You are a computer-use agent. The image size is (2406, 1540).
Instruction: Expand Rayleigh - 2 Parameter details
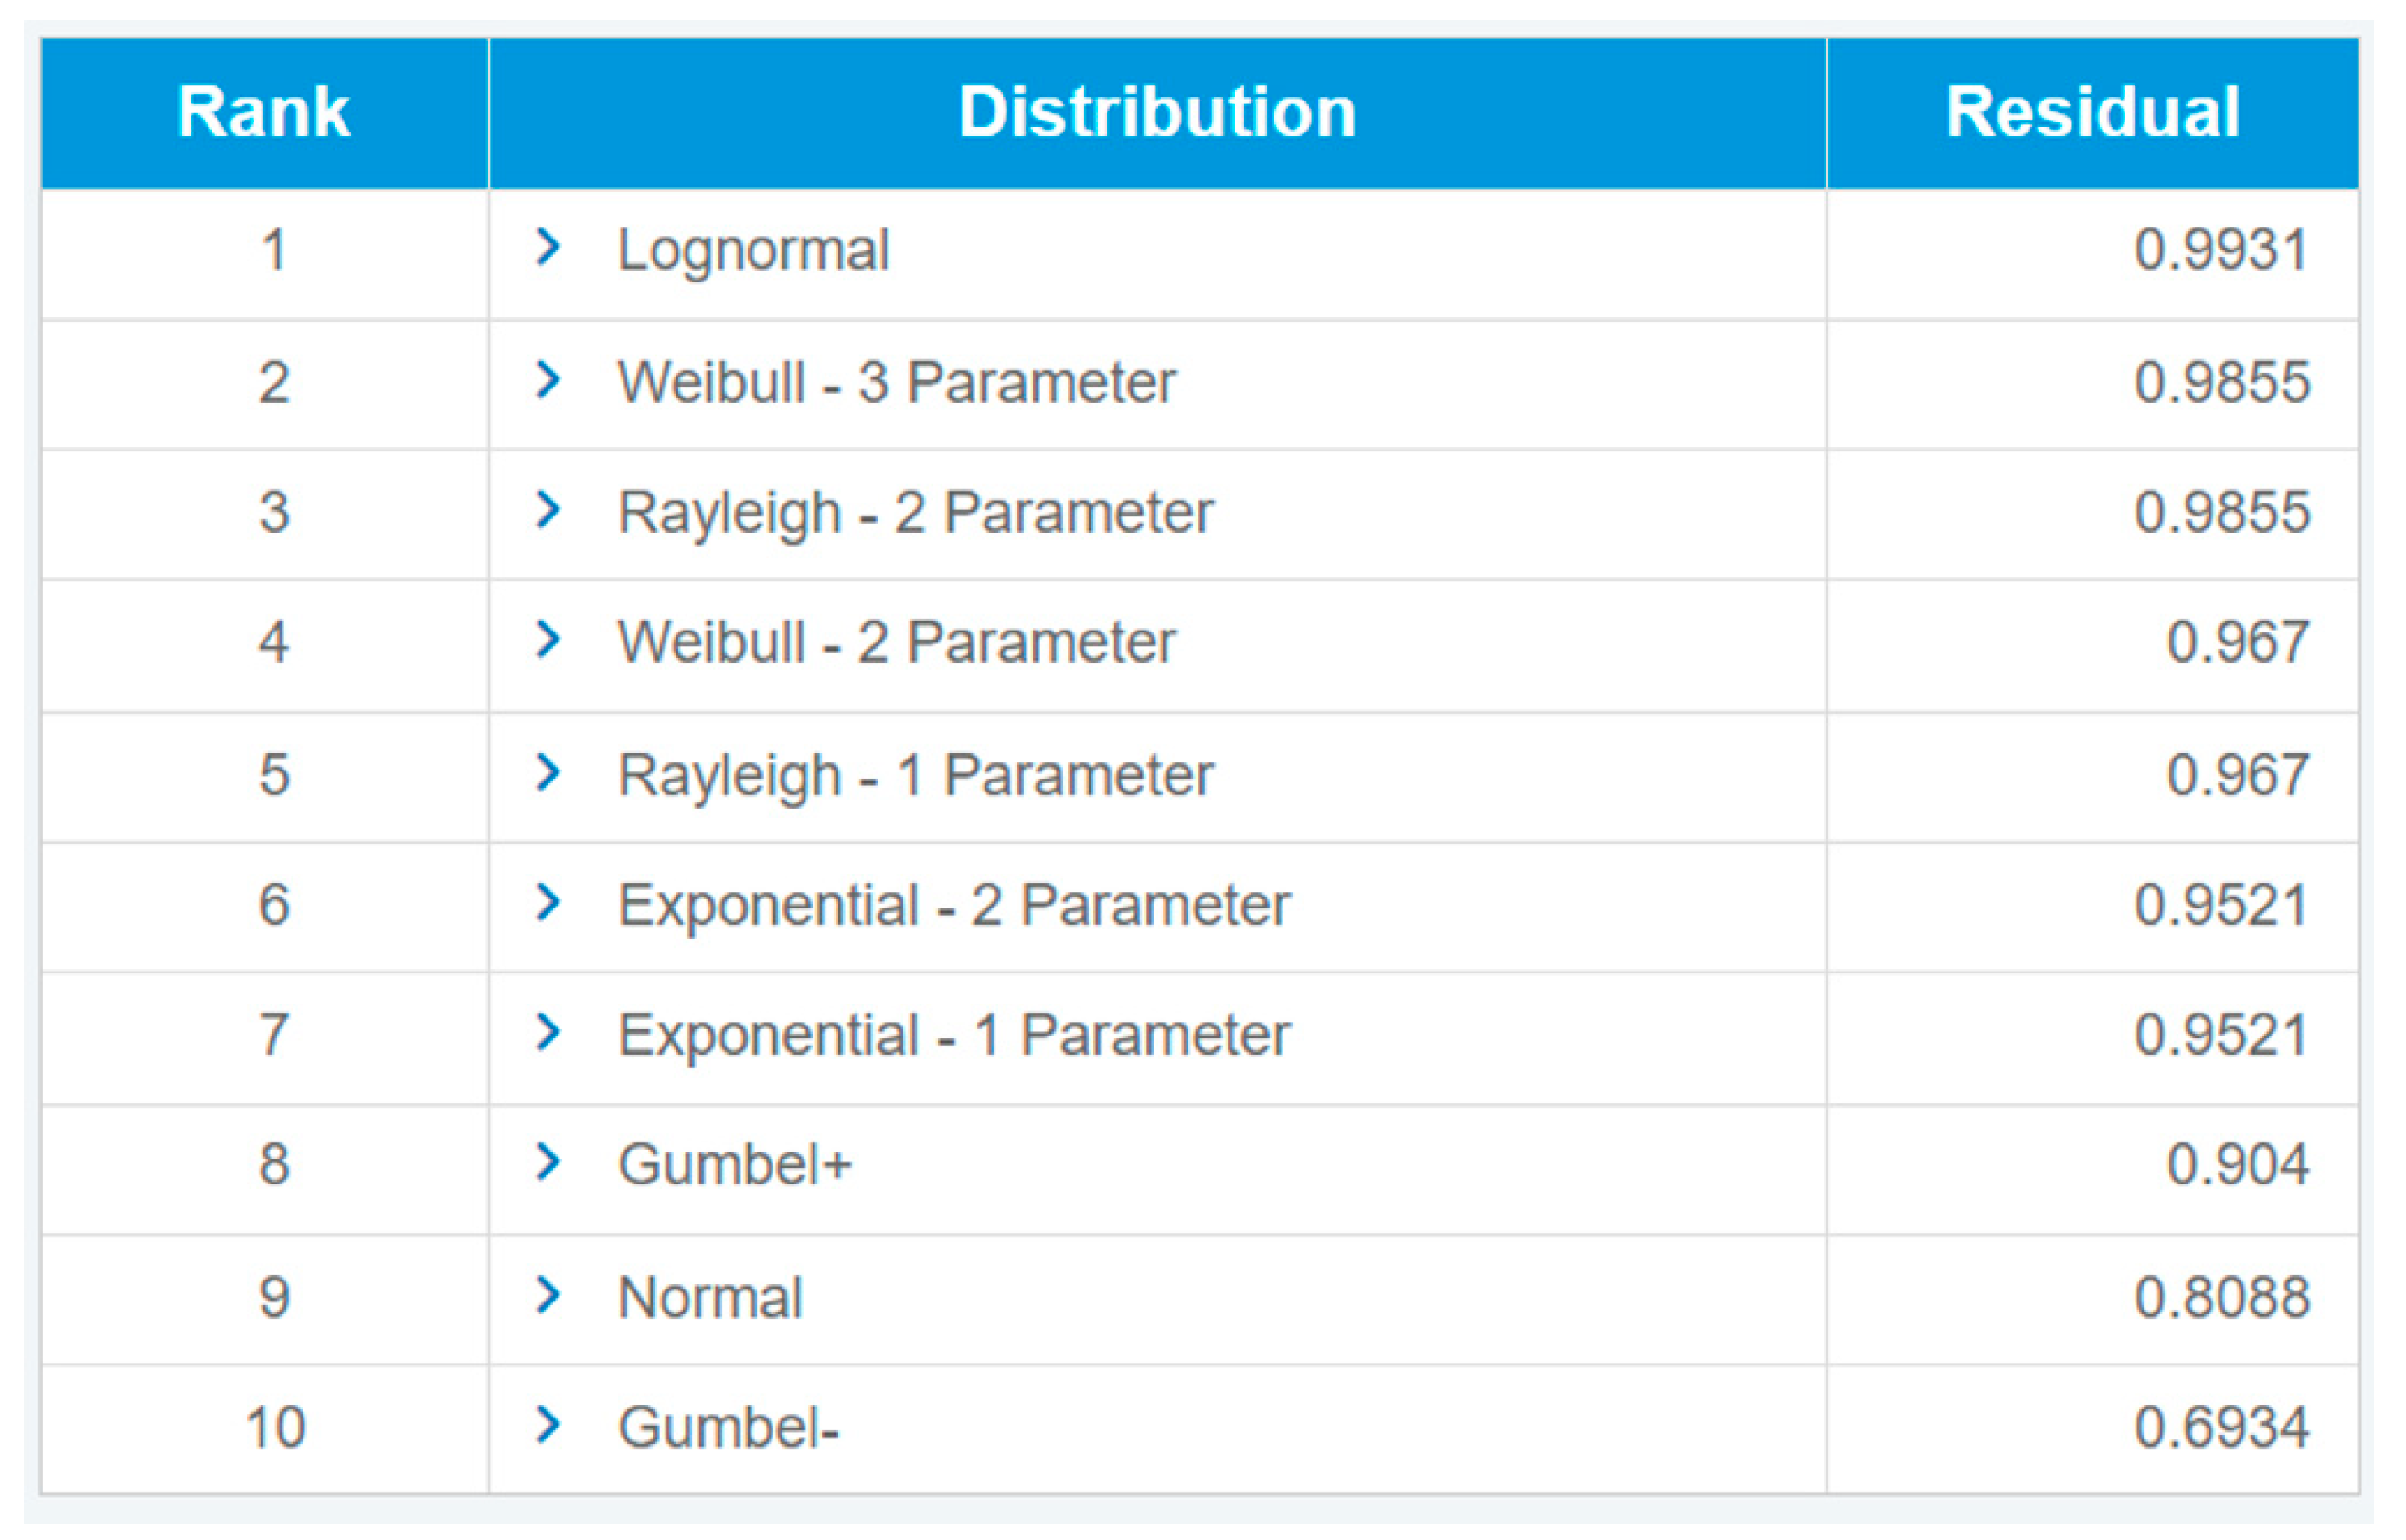click(x=548, y=510)
